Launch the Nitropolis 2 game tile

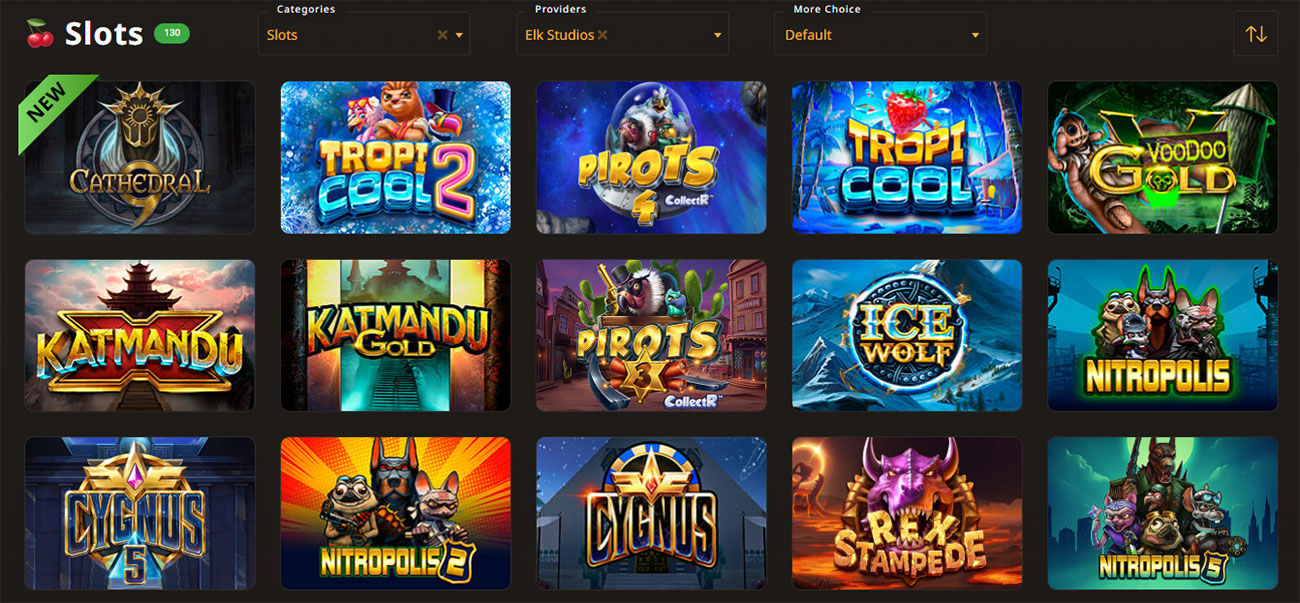(x=396, y=513)
